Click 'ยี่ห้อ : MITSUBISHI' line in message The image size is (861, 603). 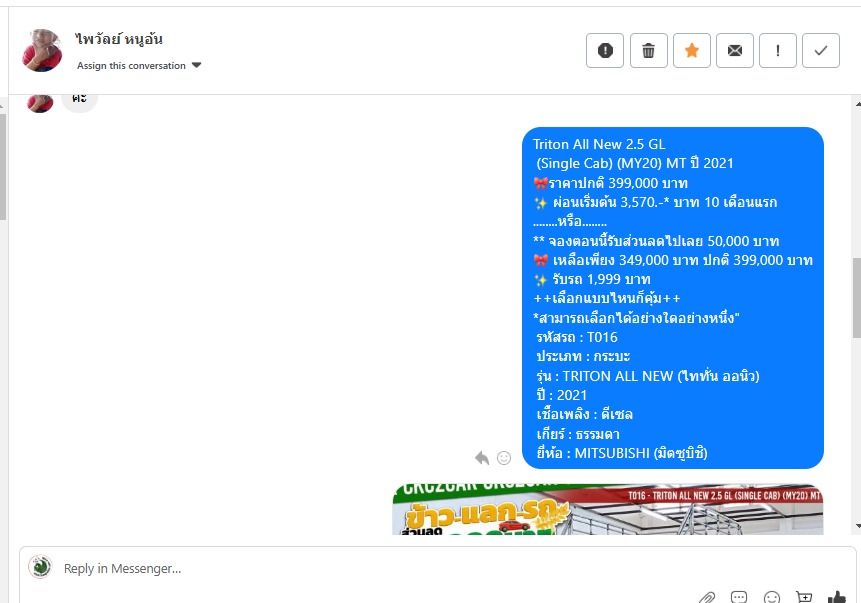[622, 453]
